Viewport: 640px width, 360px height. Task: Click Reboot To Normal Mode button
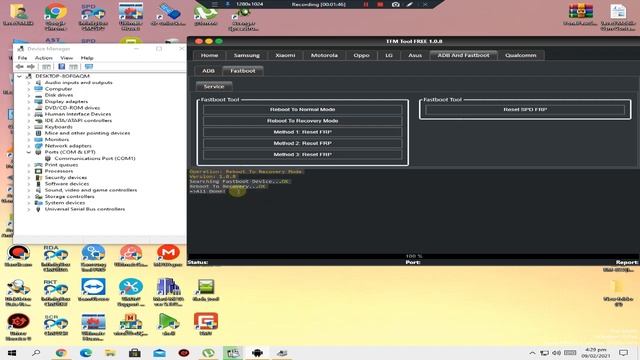pos(302,109)
